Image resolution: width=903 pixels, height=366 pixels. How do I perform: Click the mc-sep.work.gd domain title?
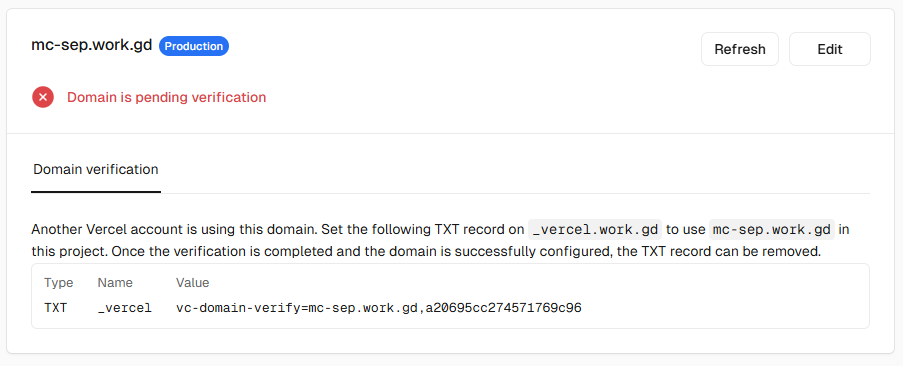coord(92,45)
